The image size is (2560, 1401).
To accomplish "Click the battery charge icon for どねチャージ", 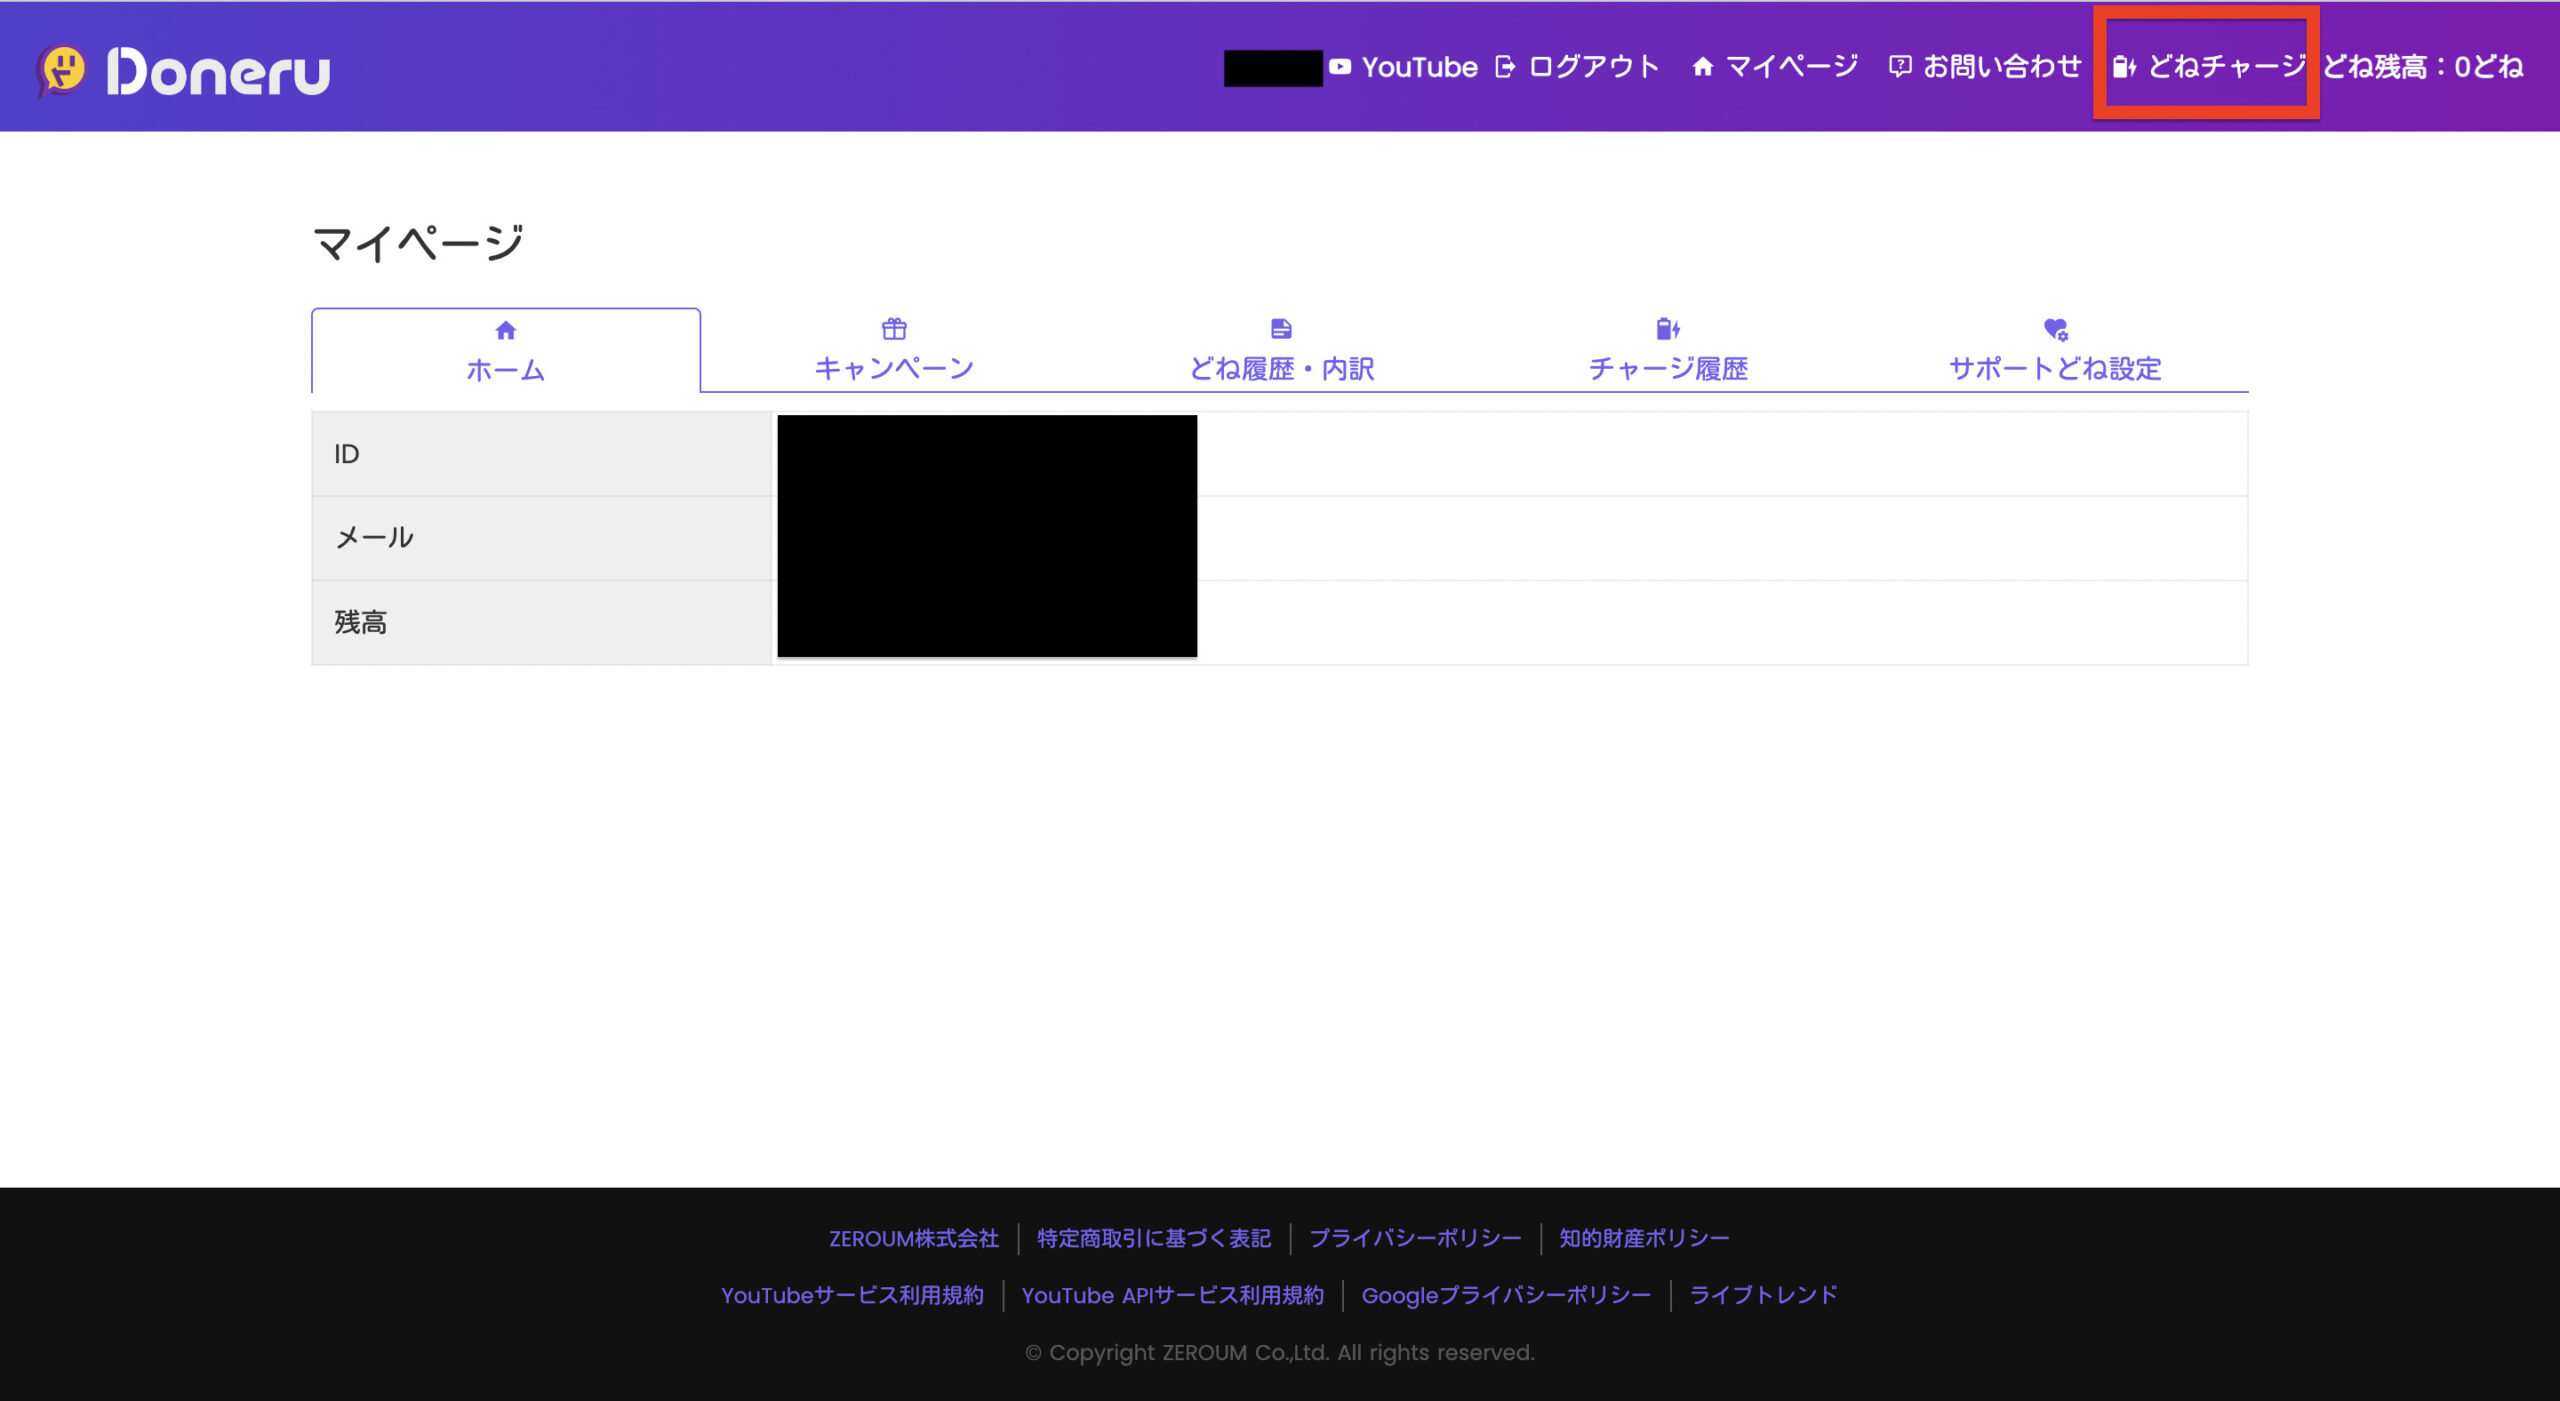I will pos(2124,67).
